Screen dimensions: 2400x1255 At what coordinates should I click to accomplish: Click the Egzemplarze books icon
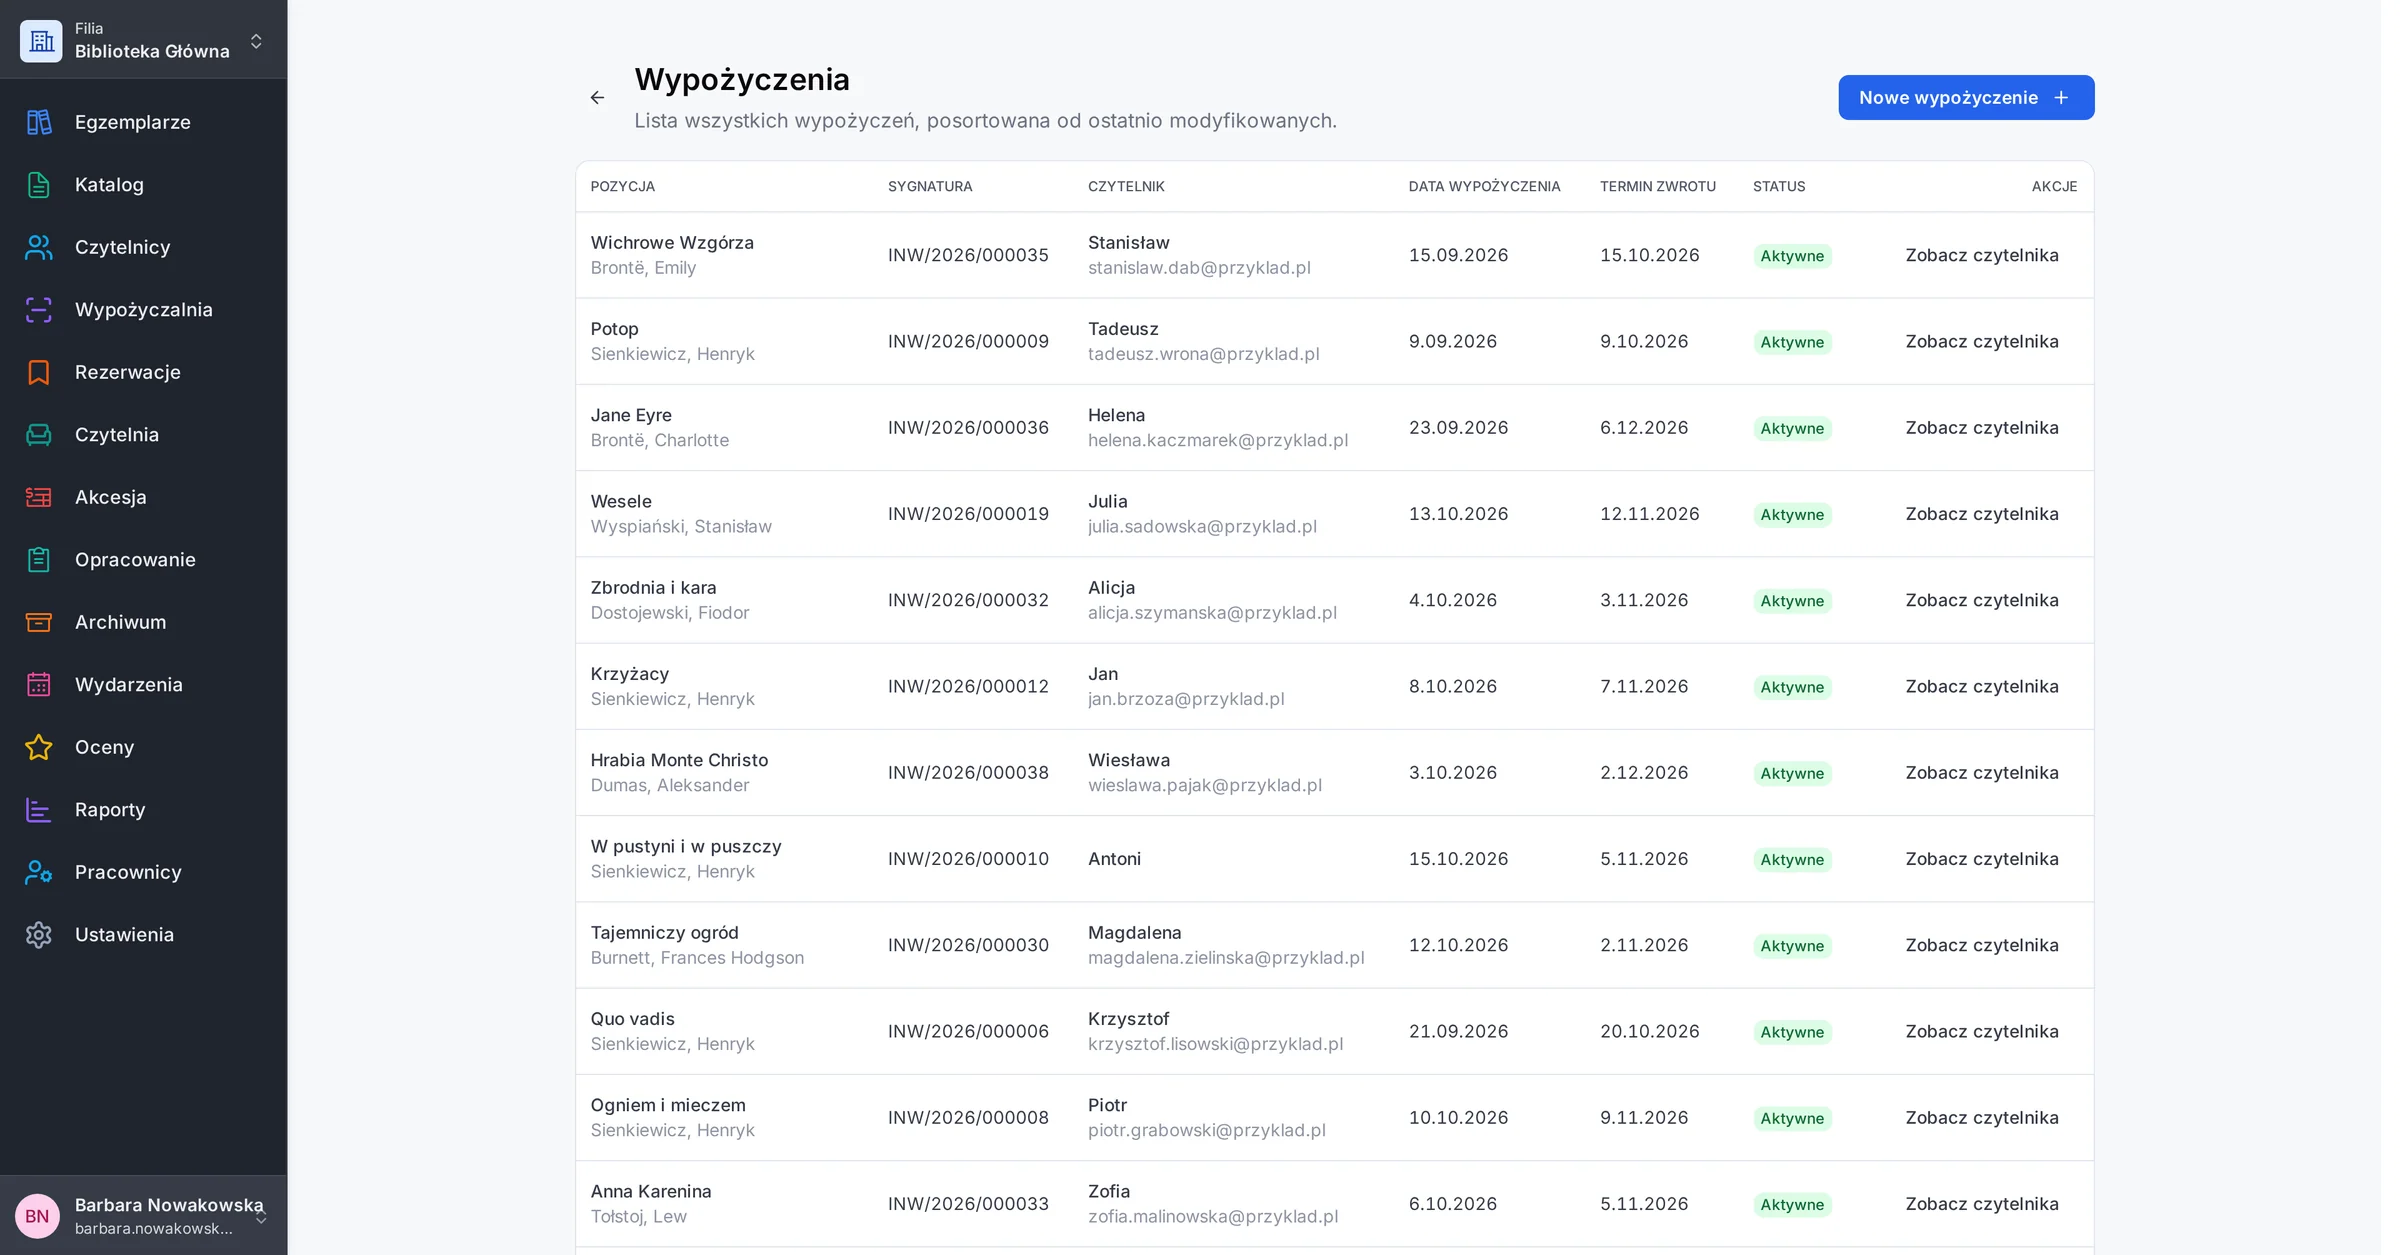[38, 122]
